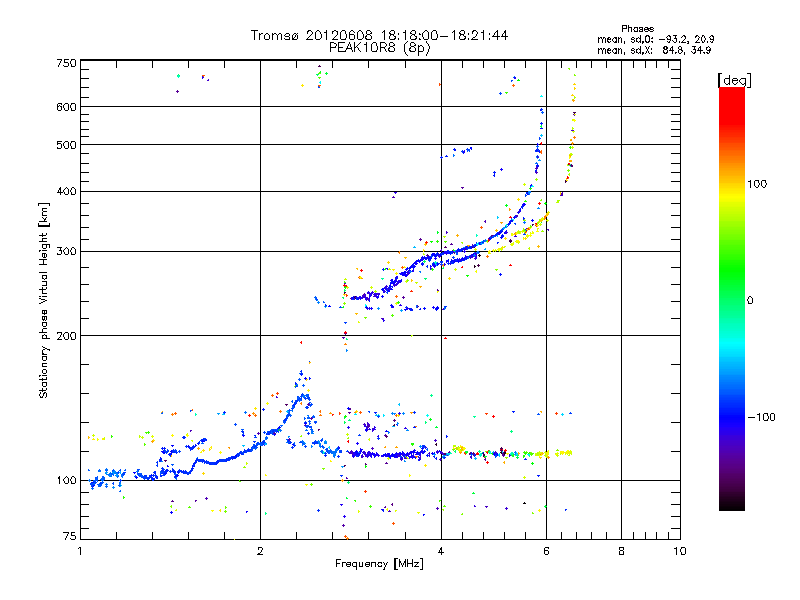Viewport: 800px width, 600px height.
Task: Click the x-axis '2' tick label
Action: coord(260,551)
